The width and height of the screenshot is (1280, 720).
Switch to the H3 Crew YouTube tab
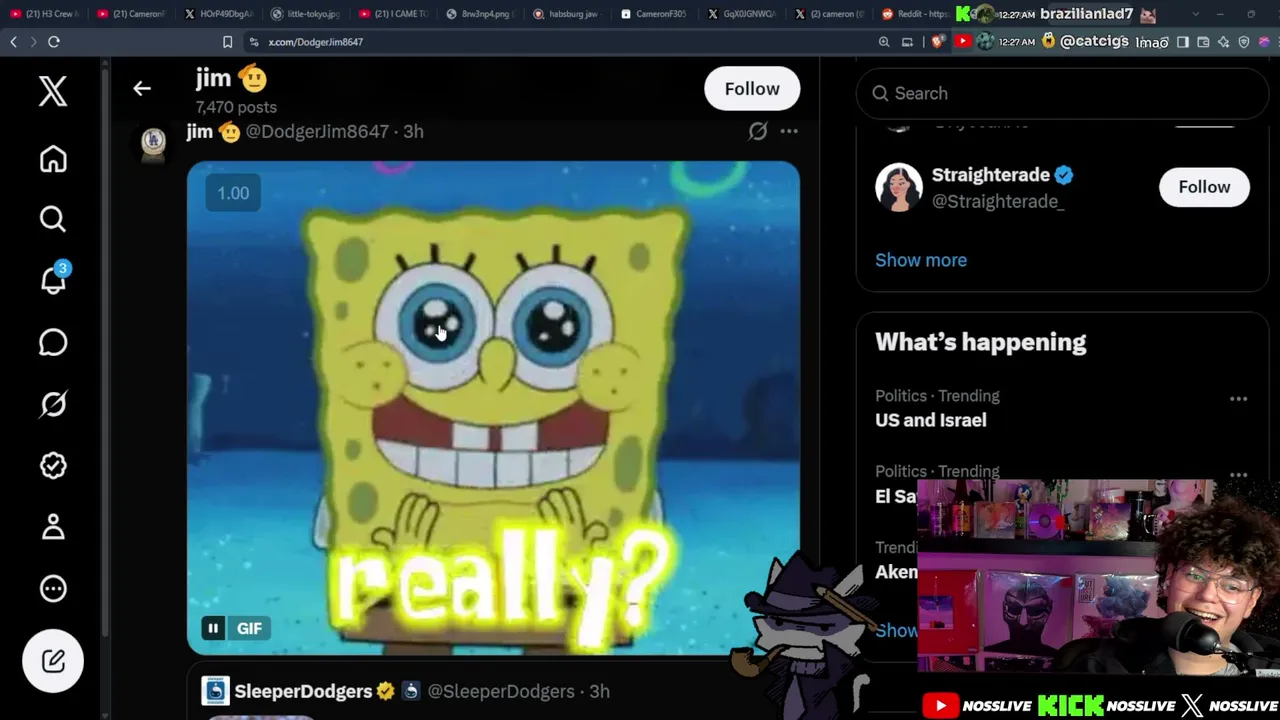44,14
